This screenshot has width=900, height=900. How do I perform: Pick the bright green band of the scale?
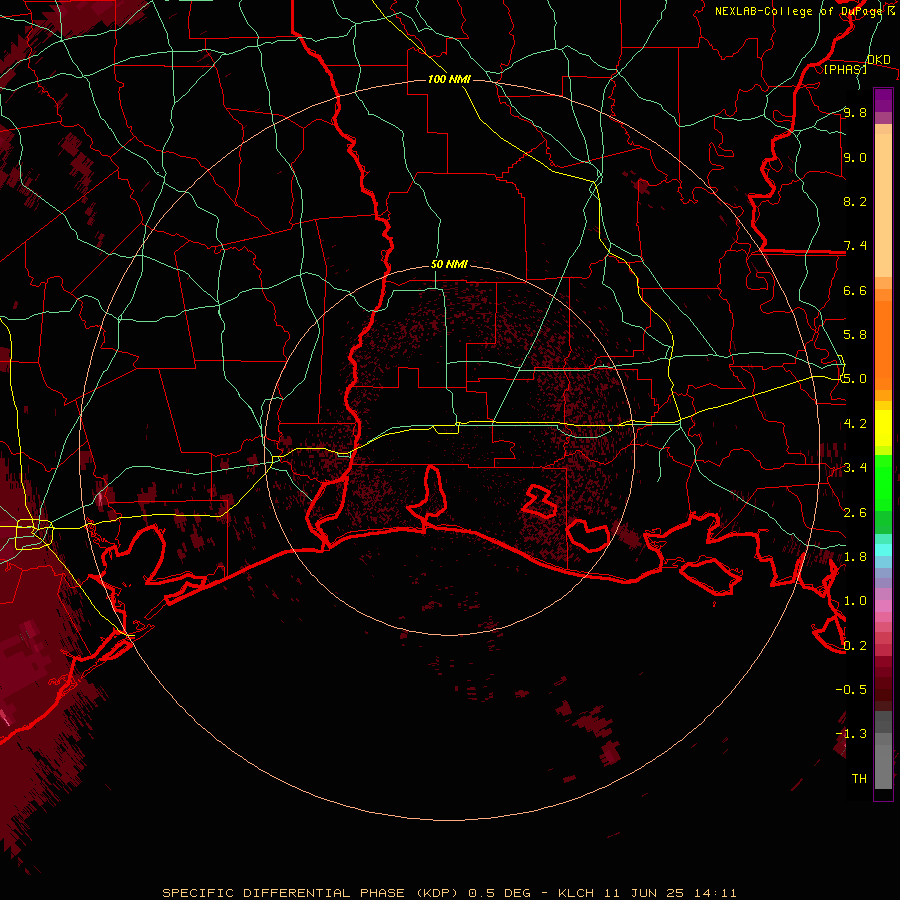pyautogui.click(x=883, y=482)
